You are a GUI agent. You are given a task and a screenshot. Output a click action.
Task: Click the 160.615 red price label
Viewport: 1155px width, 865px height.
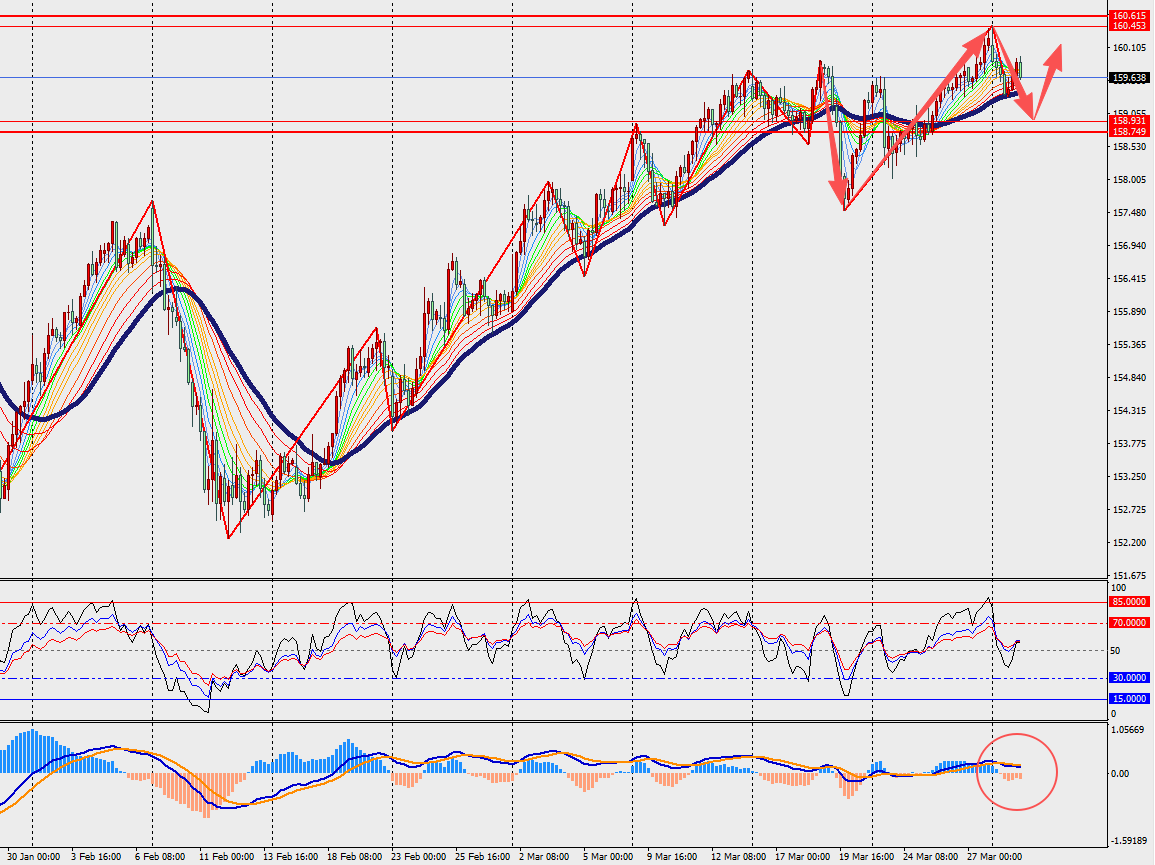click(x=1129, y=16)
